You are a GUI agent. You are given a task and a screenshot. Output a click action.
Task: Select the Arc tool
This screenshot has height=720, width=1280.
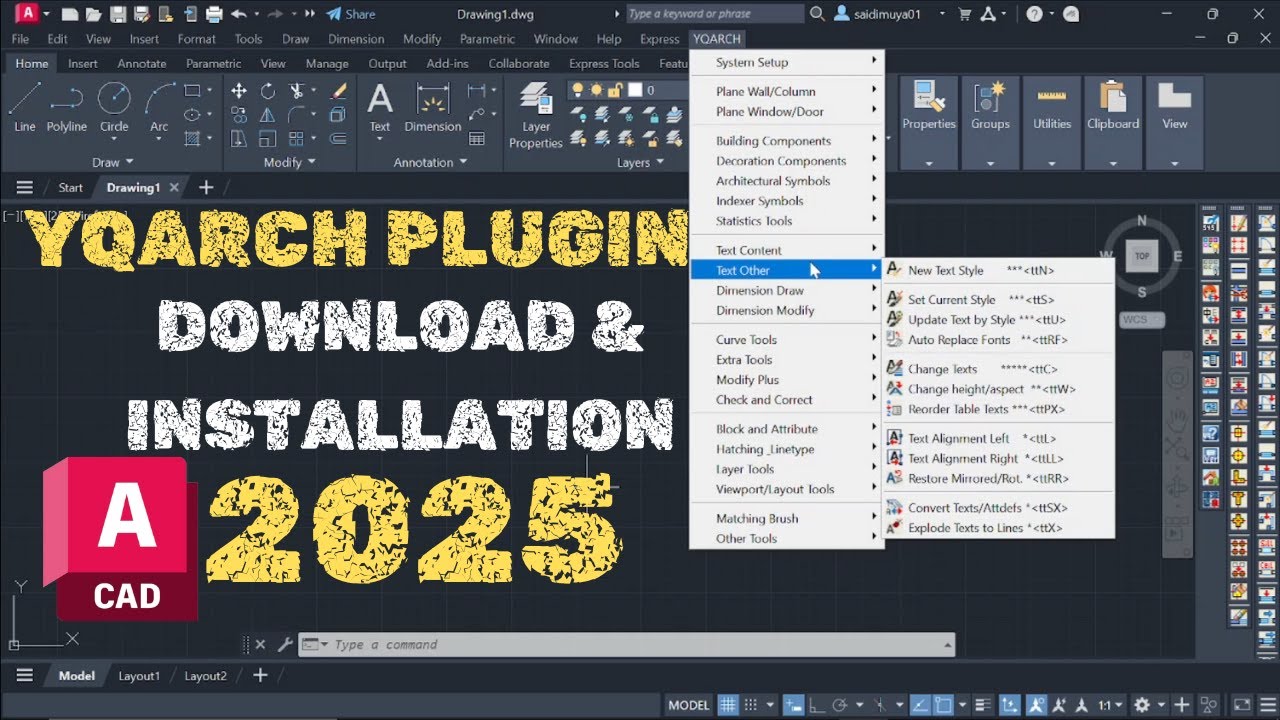(159, 107)
